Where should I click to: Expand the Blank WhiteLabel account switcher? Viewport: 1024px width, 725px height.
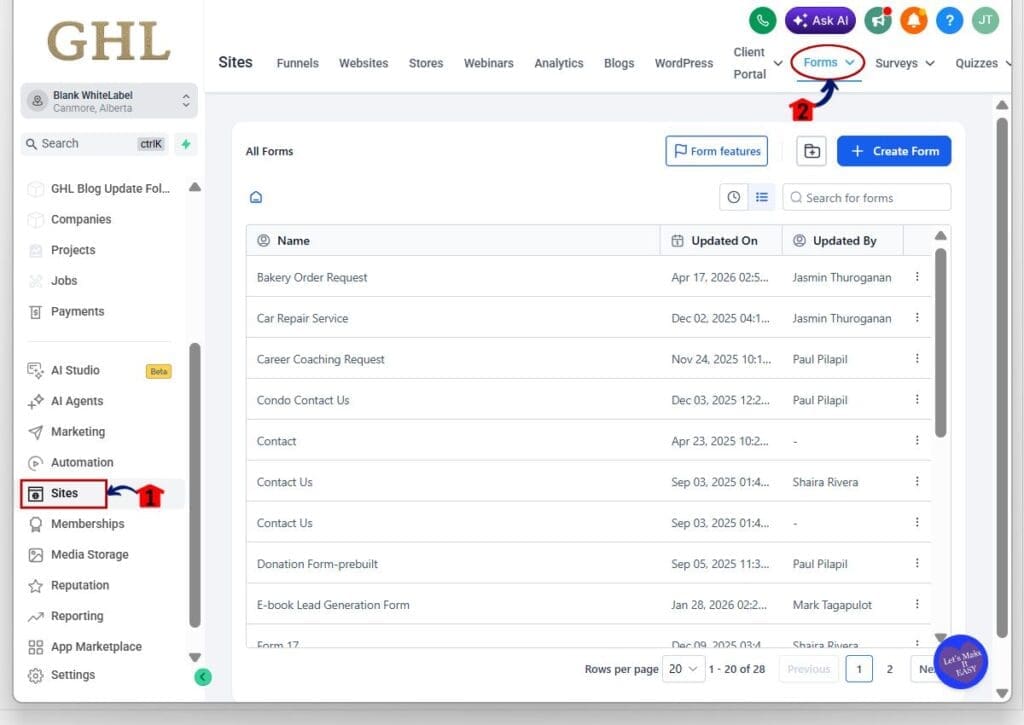108,101
